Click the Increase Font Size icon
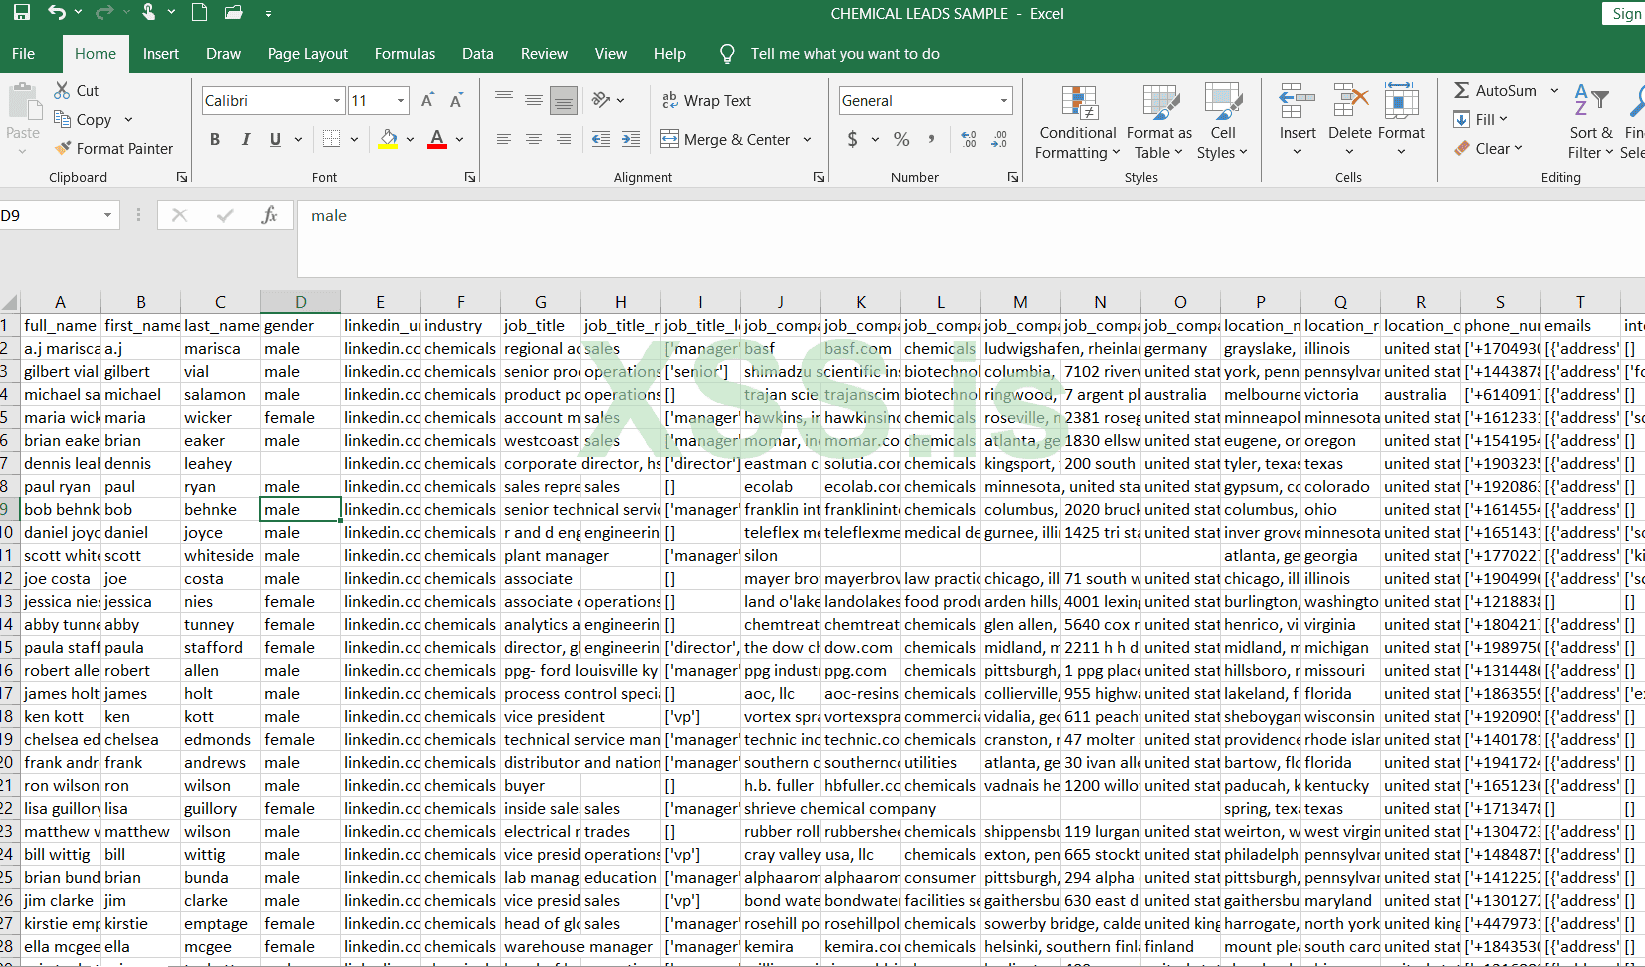Screen dimensions: 1645x967 tap(427, 100)
